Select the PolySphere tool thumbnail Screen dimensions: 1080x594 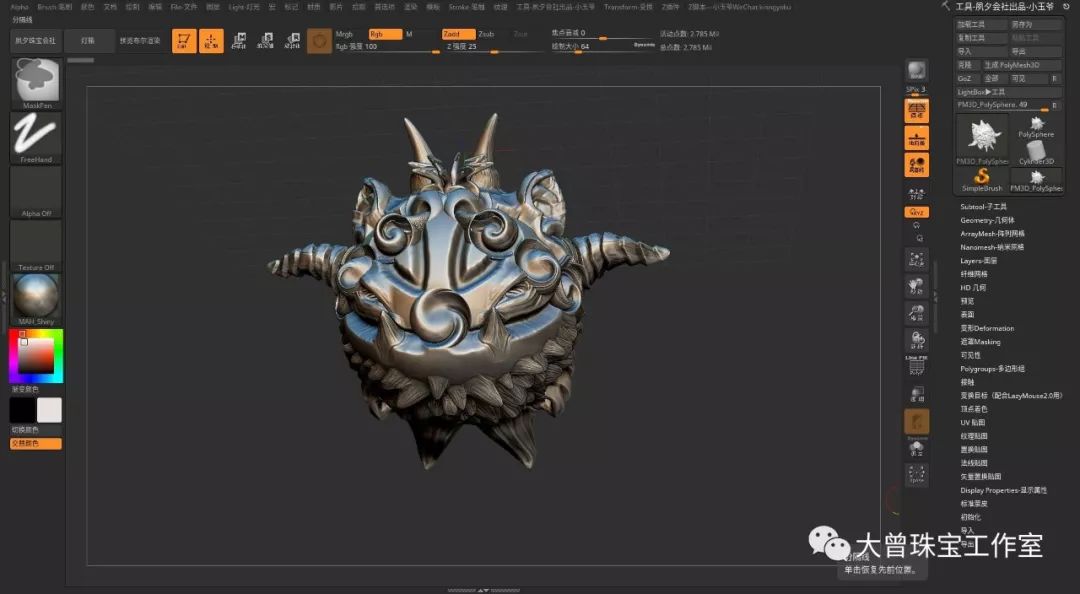coord(1037,127)
